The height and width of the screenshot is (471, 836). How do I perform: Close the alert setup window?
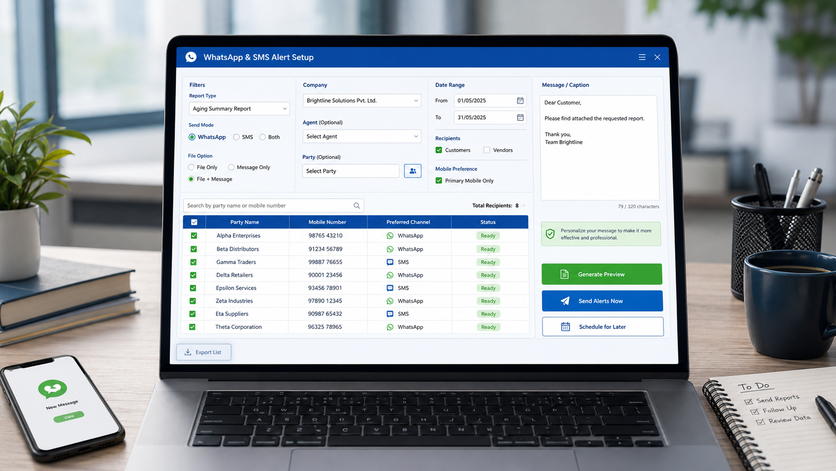coord(657,57)
